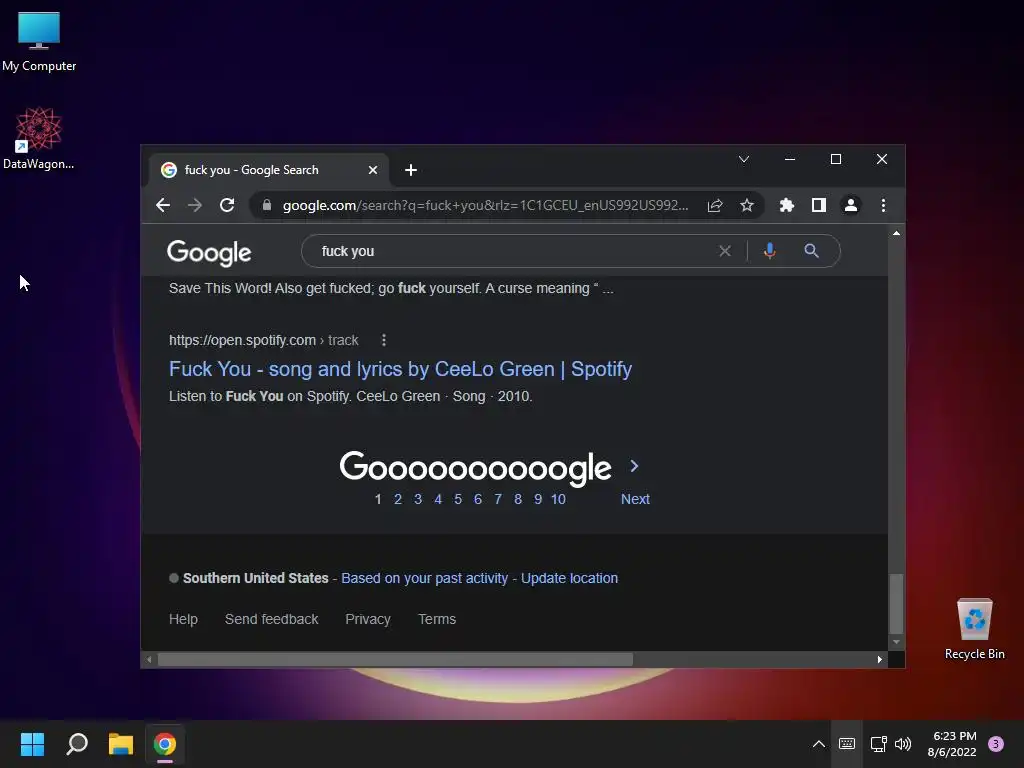Open the CeeLo Green Spotify result
Screen dimensions: 1024x768
400,369
